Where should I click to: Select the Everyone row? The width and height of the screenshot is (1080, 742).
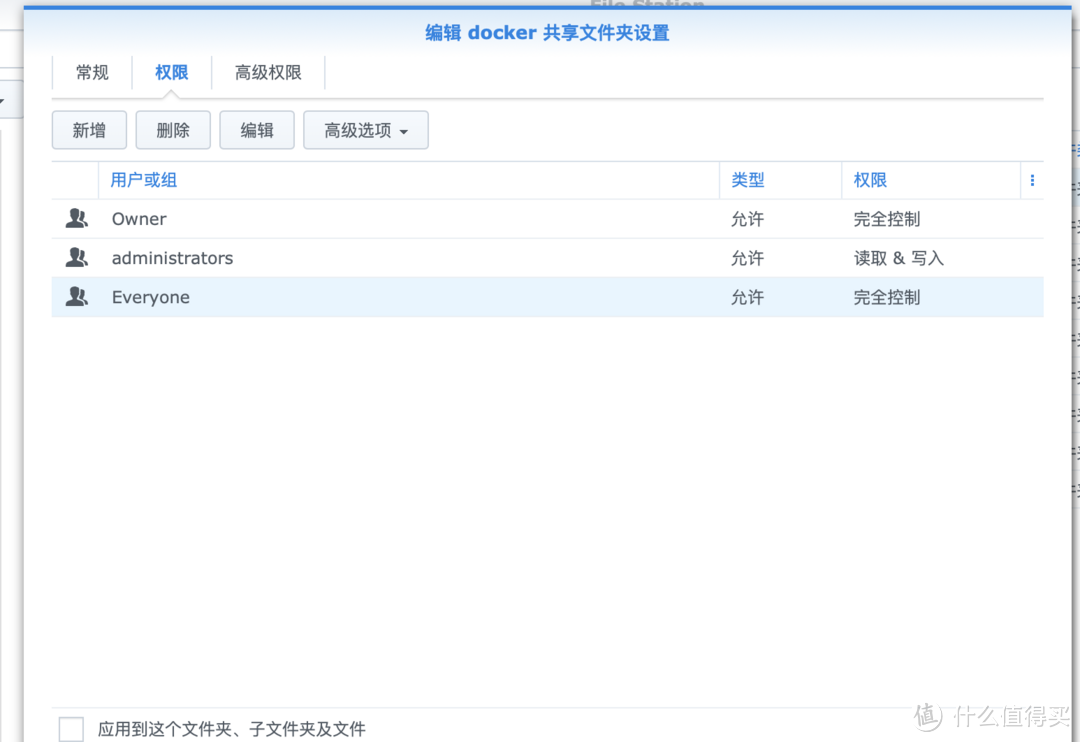click(400, 296)
